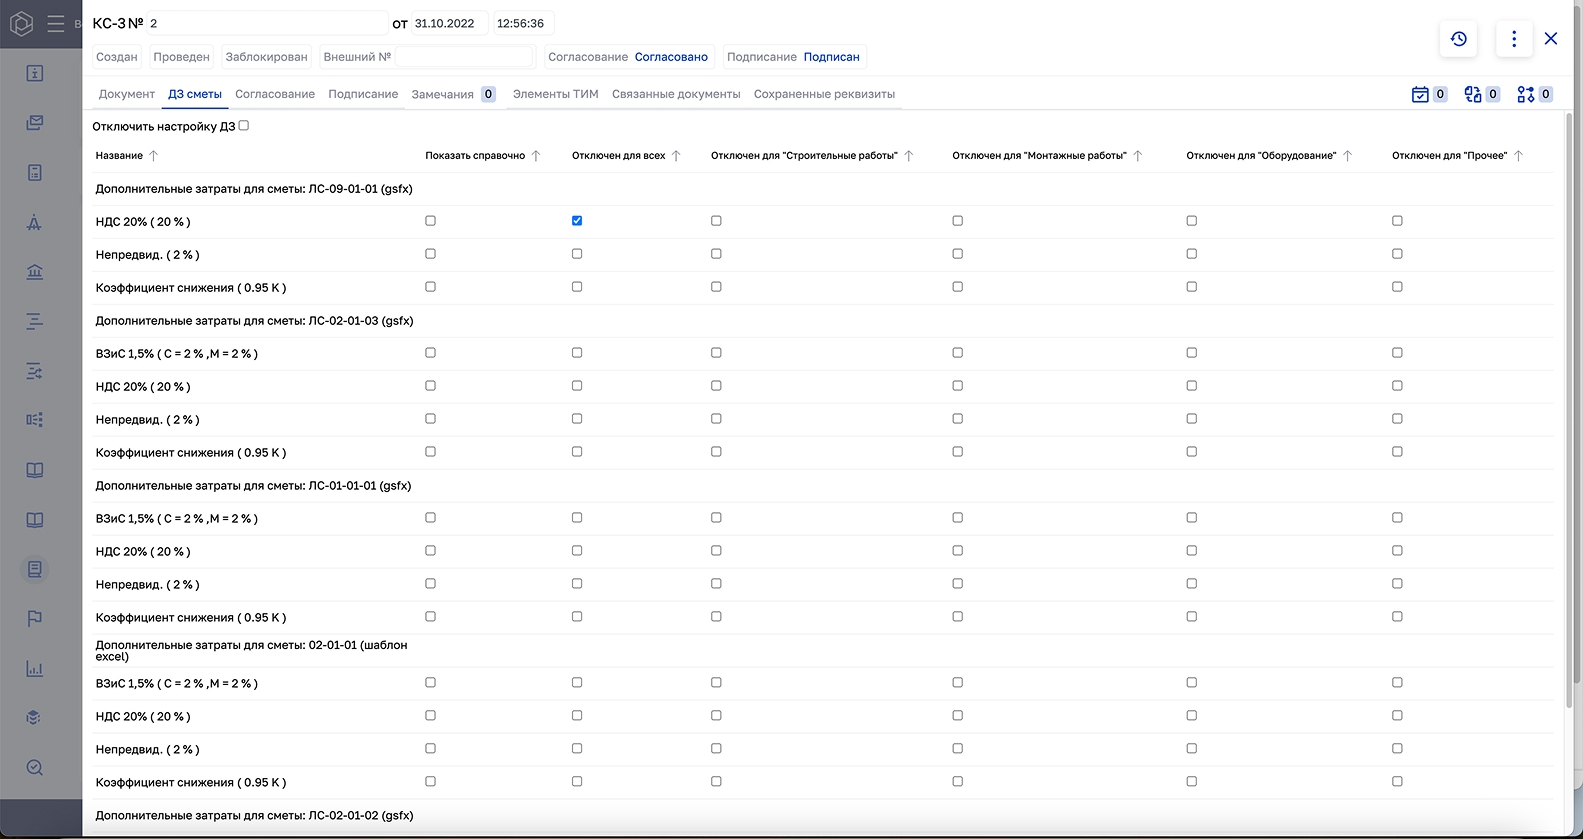Sort by Отключен для "Оборудование" arrow
1583x839 pixels.
point(1348,156)
